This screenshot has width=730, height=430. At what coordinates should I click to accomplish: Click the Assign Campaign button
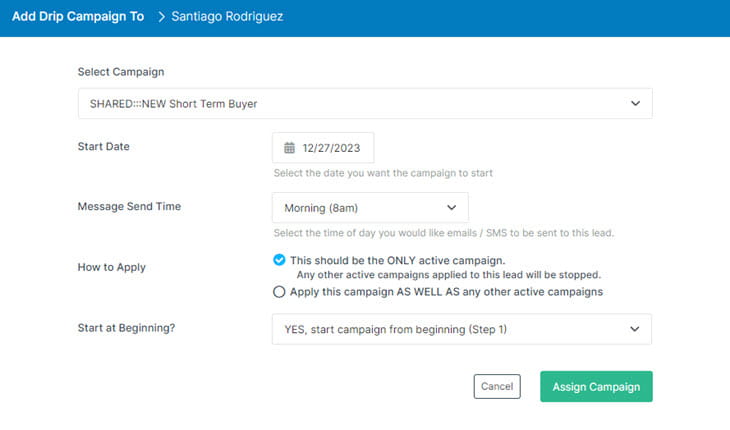[596, 386]
